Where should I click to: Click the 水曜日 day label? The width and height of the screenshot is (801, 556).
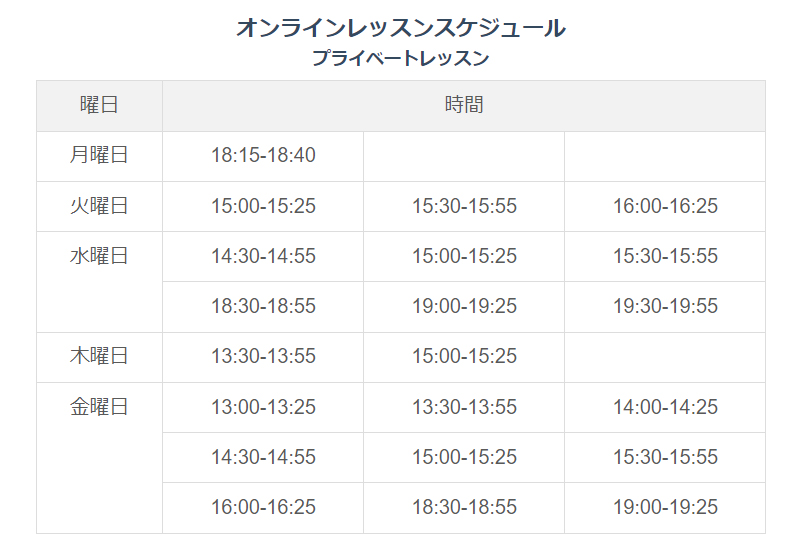tap(99, 256)
